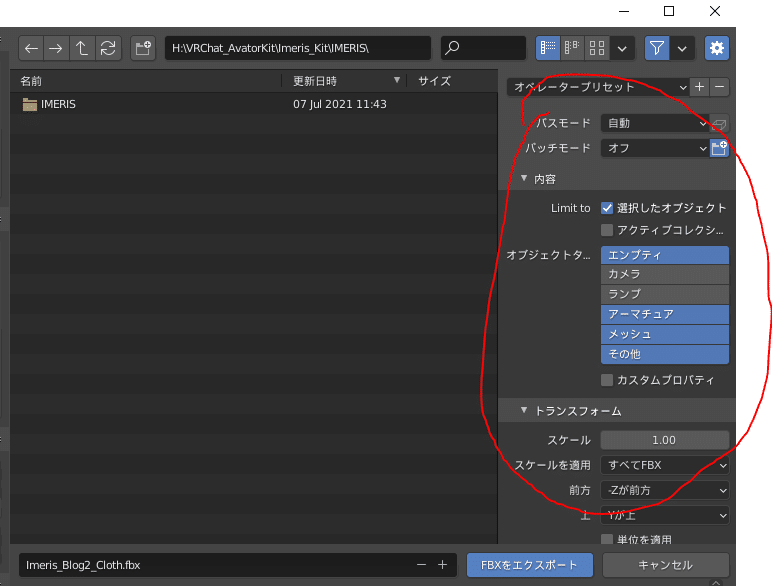
Task: Toggle the options region gear icon
Action: coord(716,48)
